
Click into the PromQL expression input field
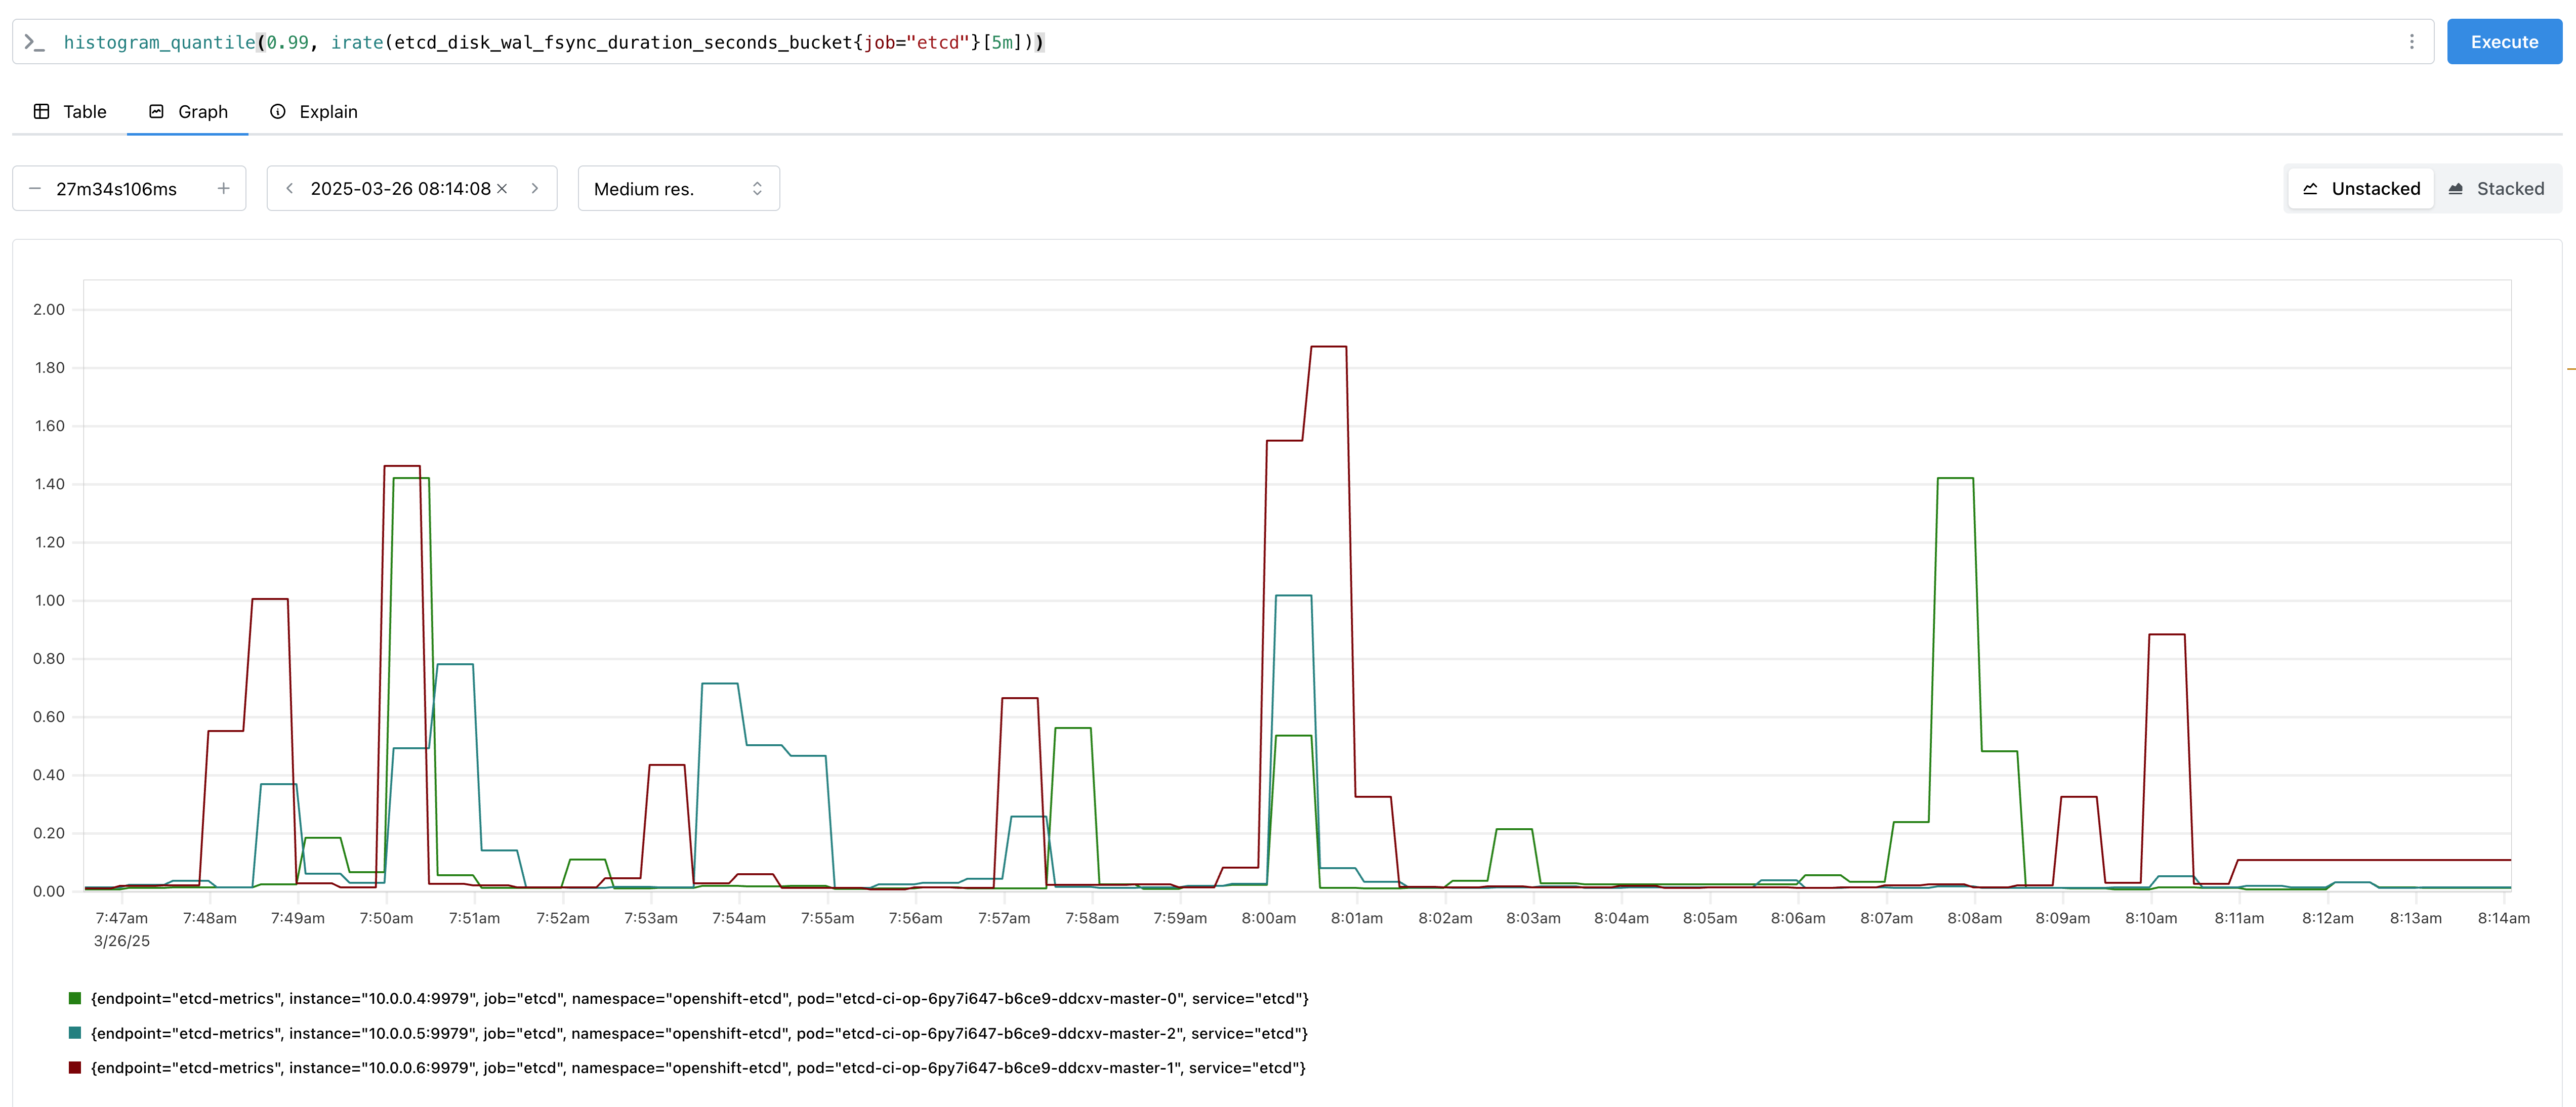click(x=1200, y=42)
